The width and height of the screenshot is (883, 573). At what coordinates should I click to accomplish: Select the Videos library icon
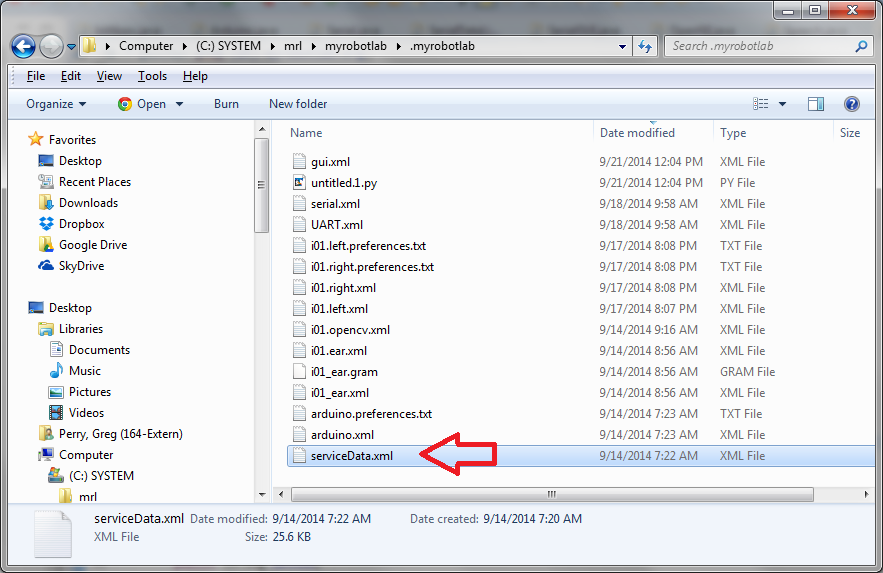56,413
